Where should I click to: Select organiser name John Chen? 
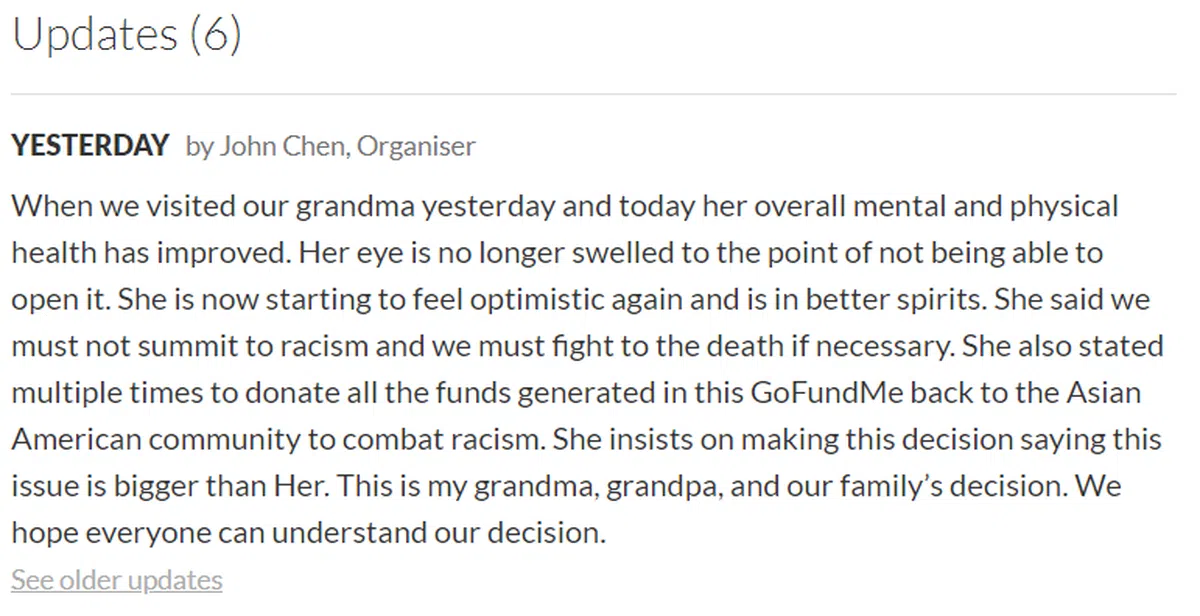[x=282, y=146]
